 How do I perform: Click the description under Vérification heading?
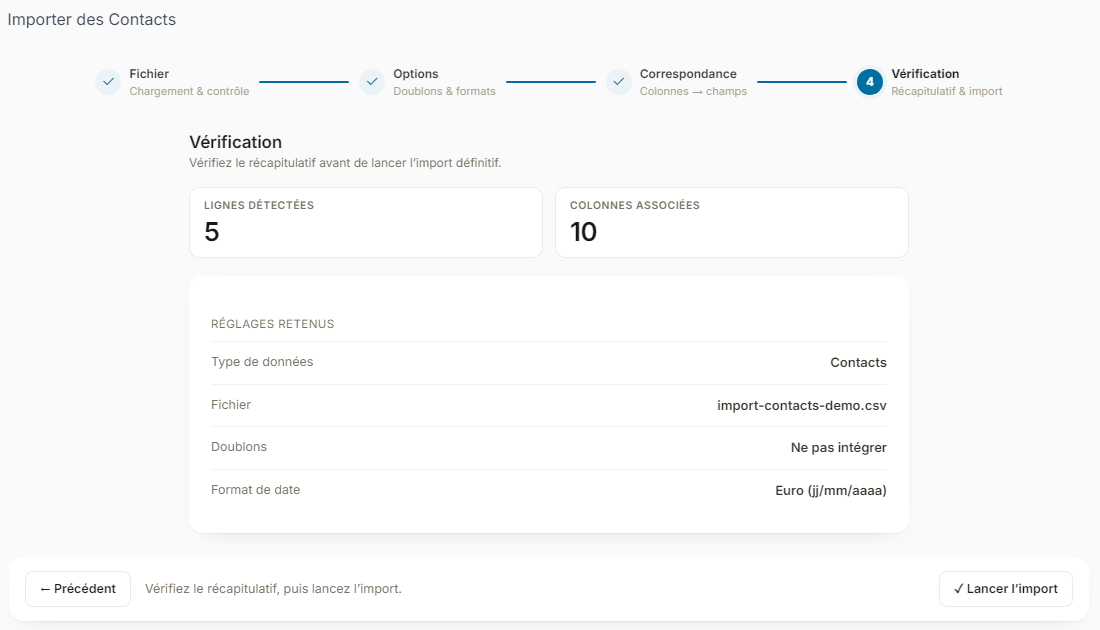click(x=345, y=163)
